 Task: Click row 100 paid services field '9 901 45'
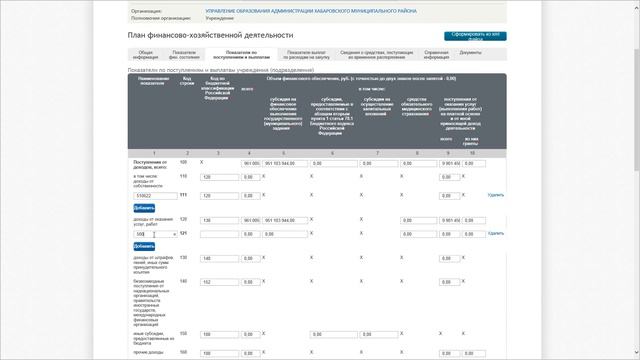(449, 164)
